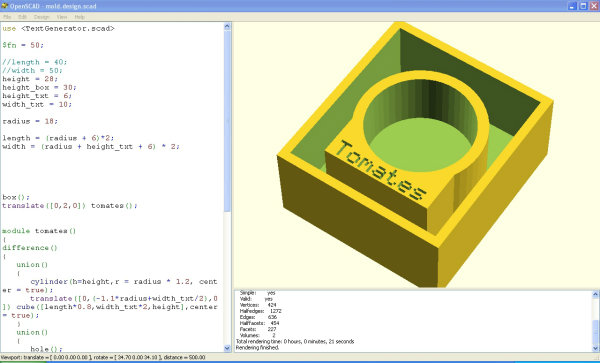This screenshot has width=600, height=363.
Task: Click the 'width_txt = 10;' line
Action: (x=37, y=104)
